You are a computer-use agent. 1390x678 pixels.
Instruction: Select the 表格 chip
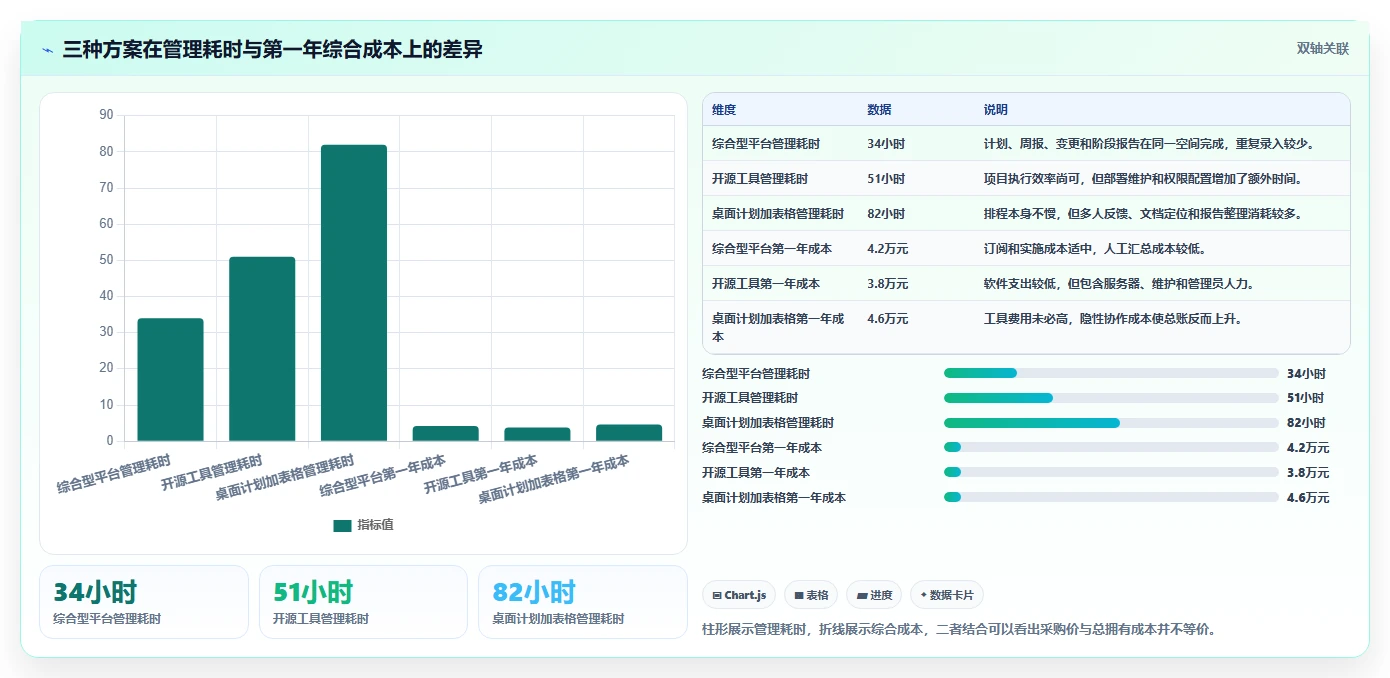(x=811, y=595)
